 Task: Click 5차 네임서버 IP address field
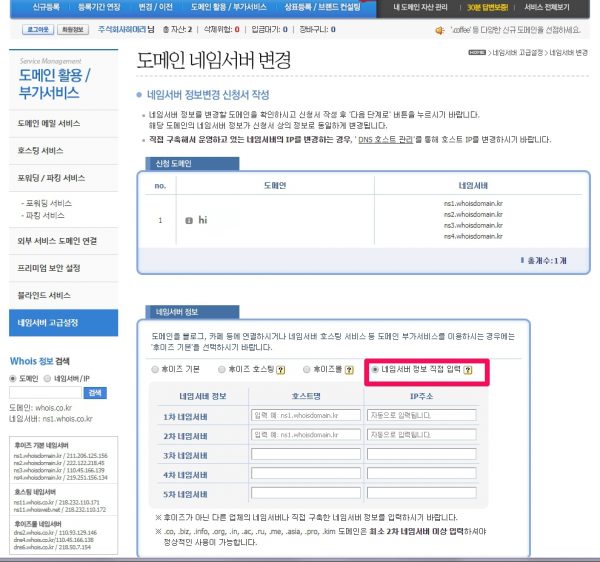tap(422, 493)
